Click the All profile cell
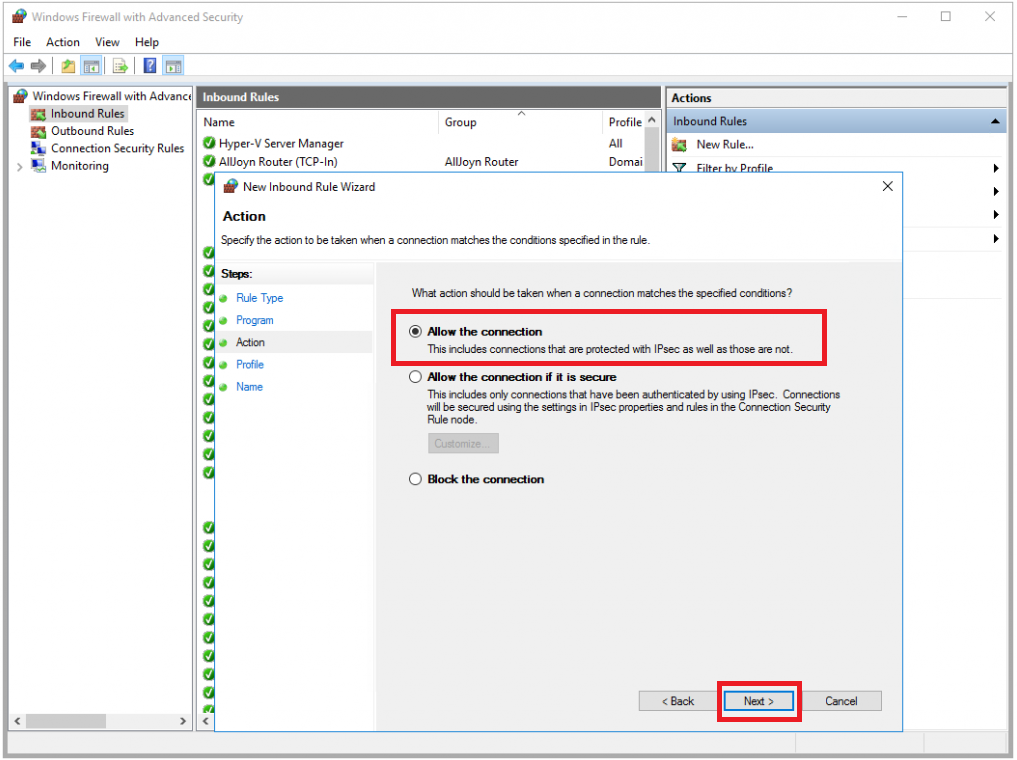 point(616,143)
